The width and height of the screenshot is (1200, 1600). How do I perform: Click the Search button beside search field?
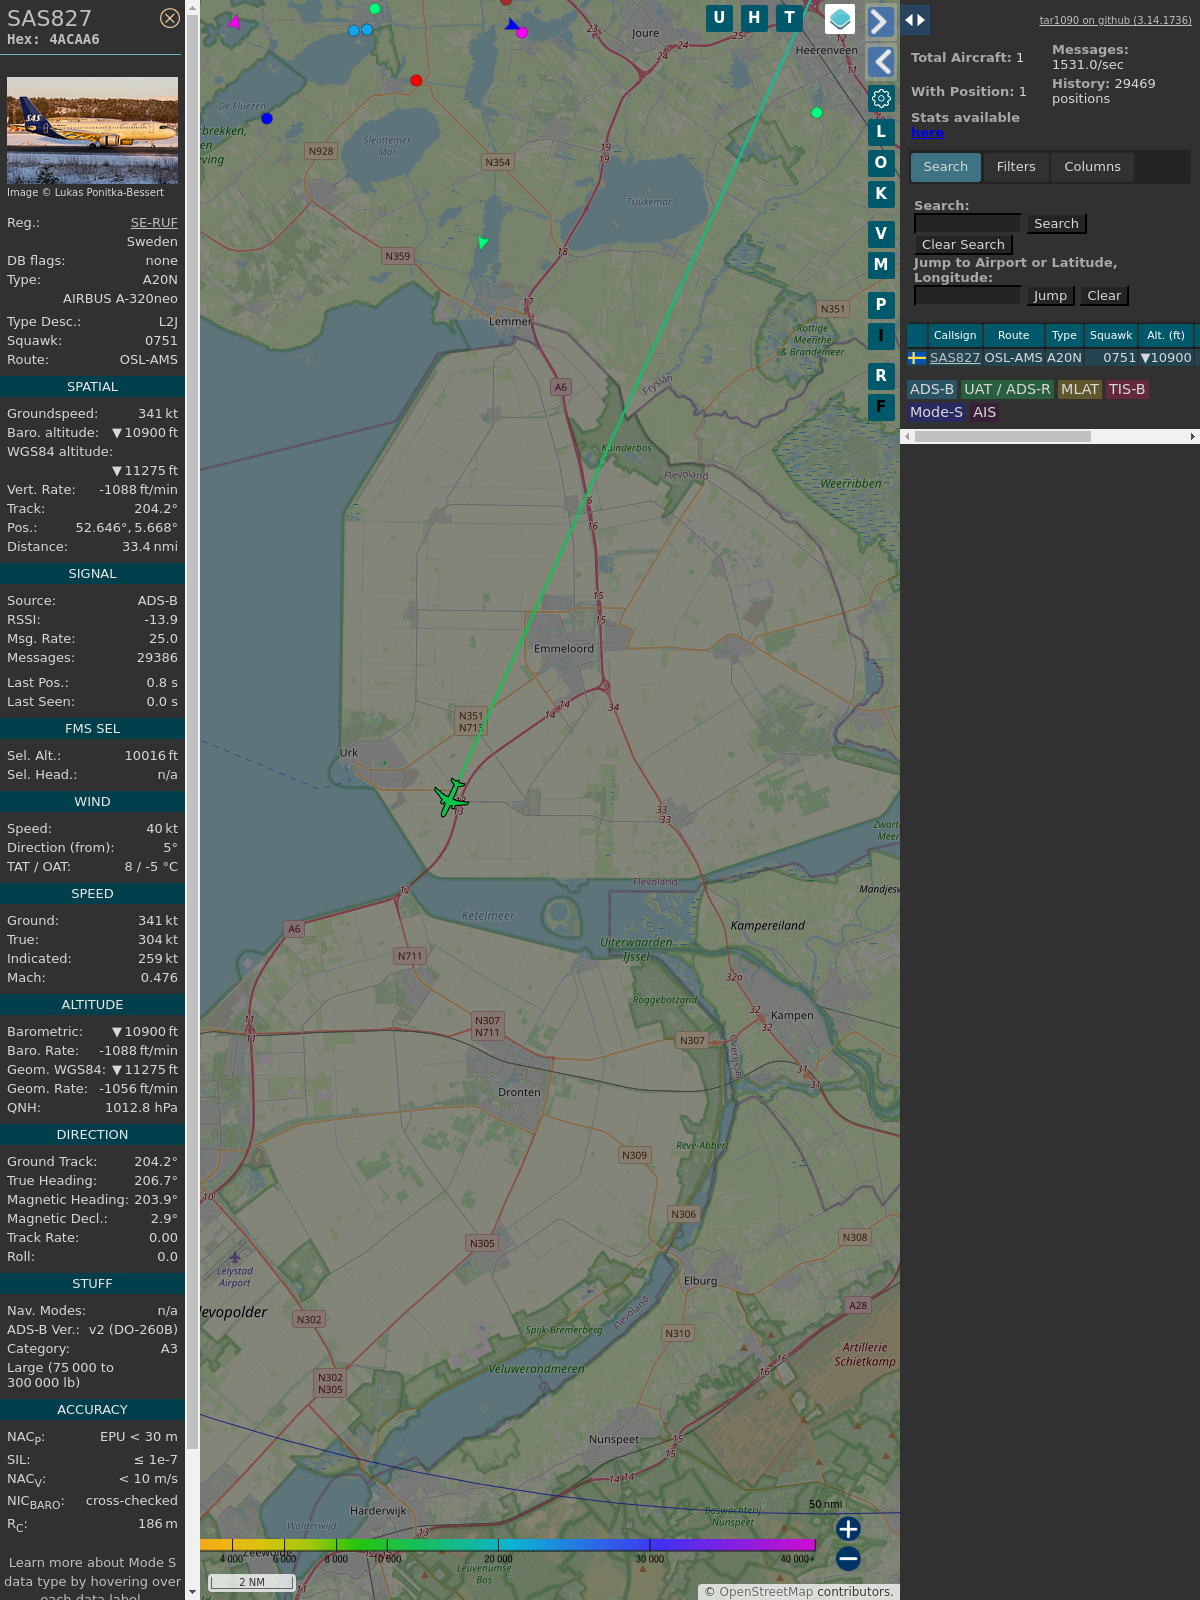(x=1056, y=224)
